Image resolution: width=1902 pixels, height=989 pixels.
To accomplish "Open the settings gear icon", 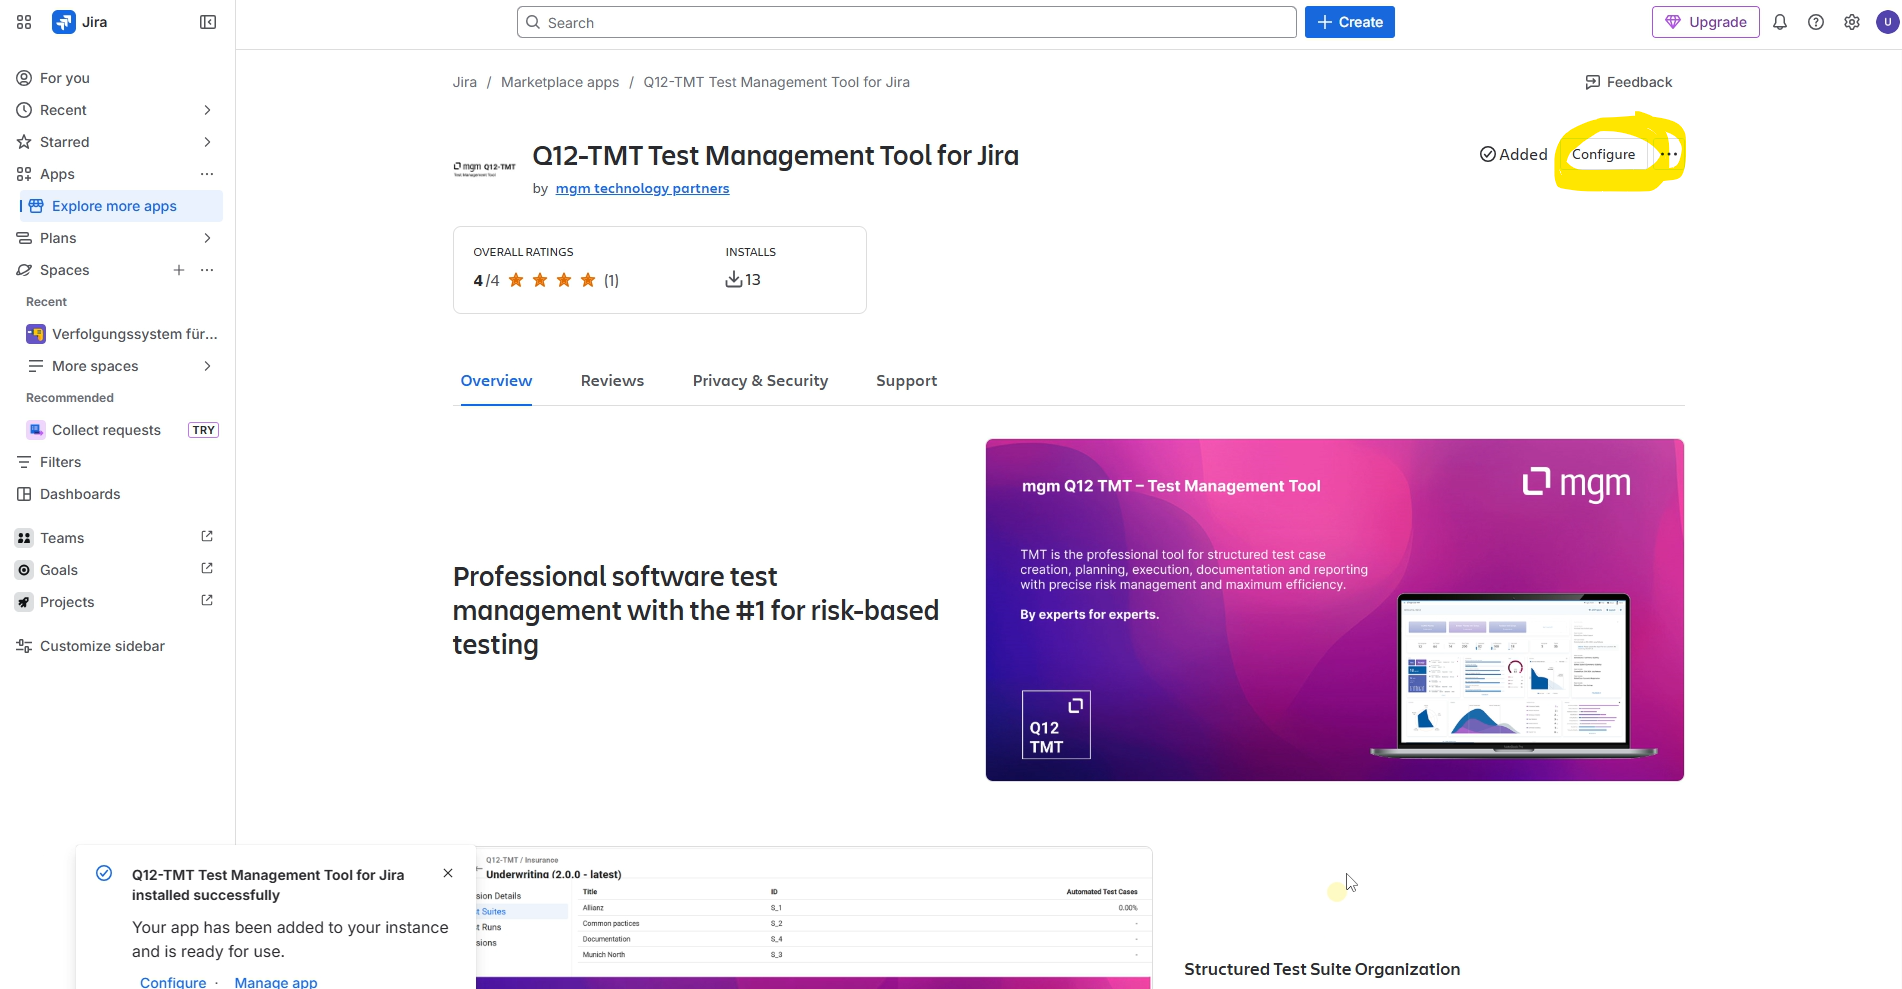I will pos(1852,22).
